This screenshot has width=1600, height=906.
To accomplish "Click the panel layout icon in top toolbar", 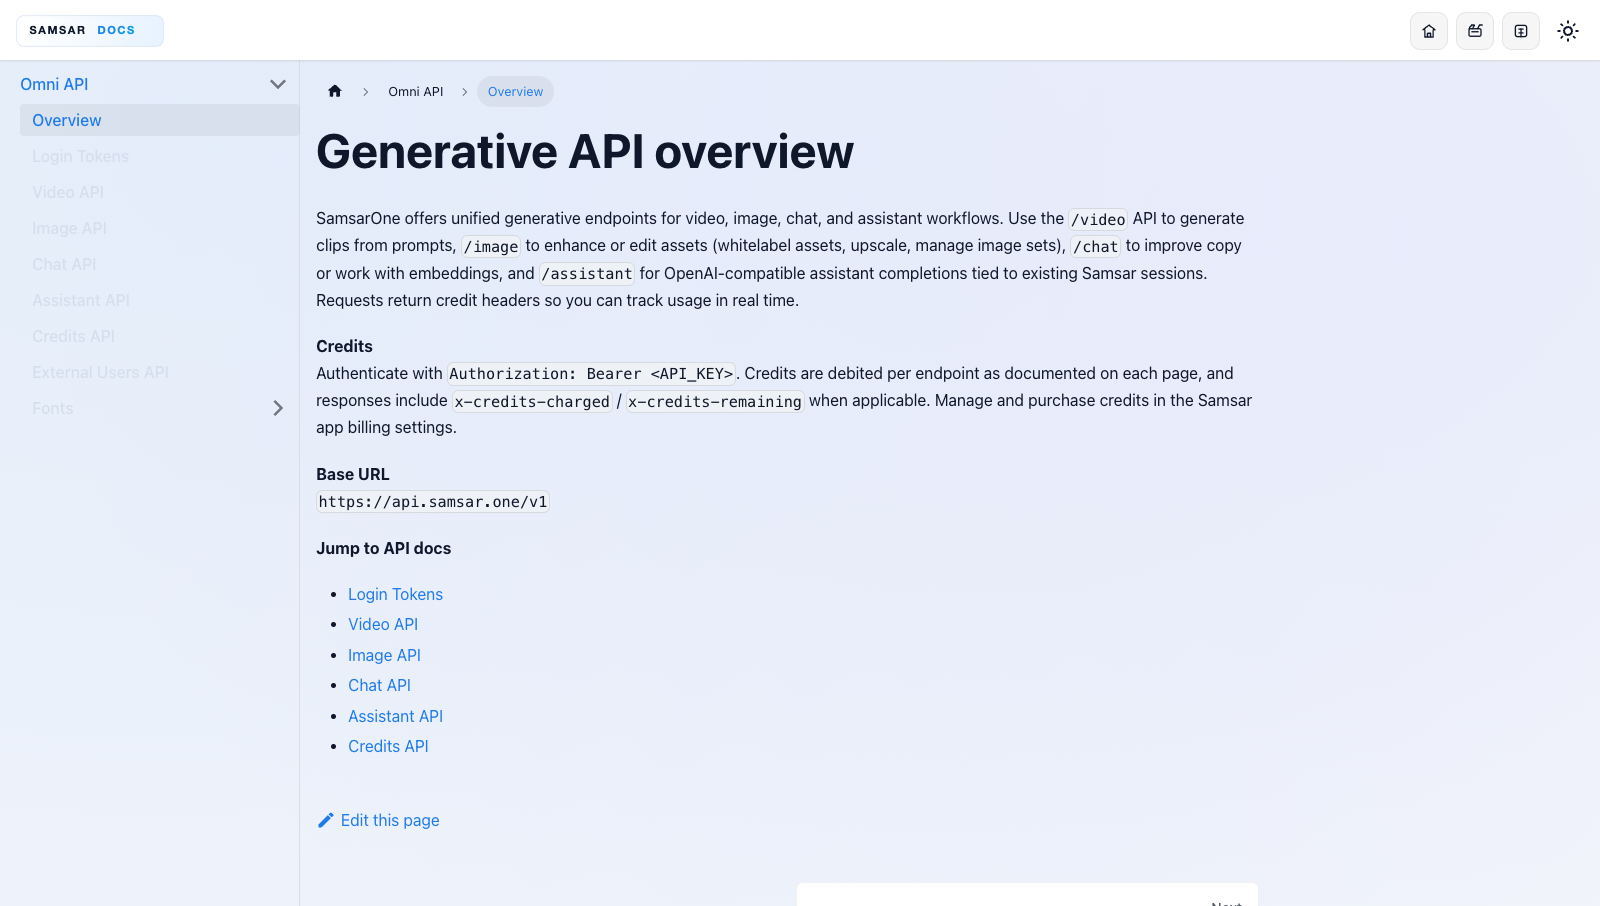I will click(x=1520, y=30).
